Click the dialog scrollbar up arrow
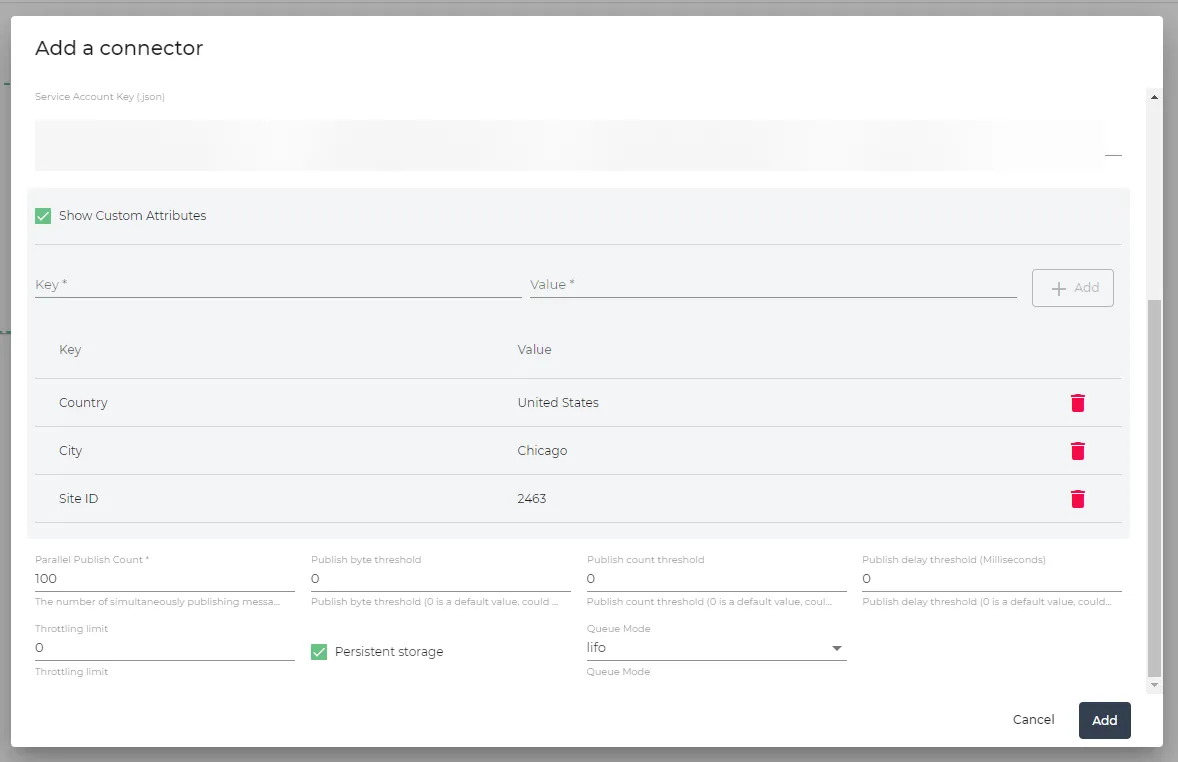 pyautogui.click(x=1155, y=98)
